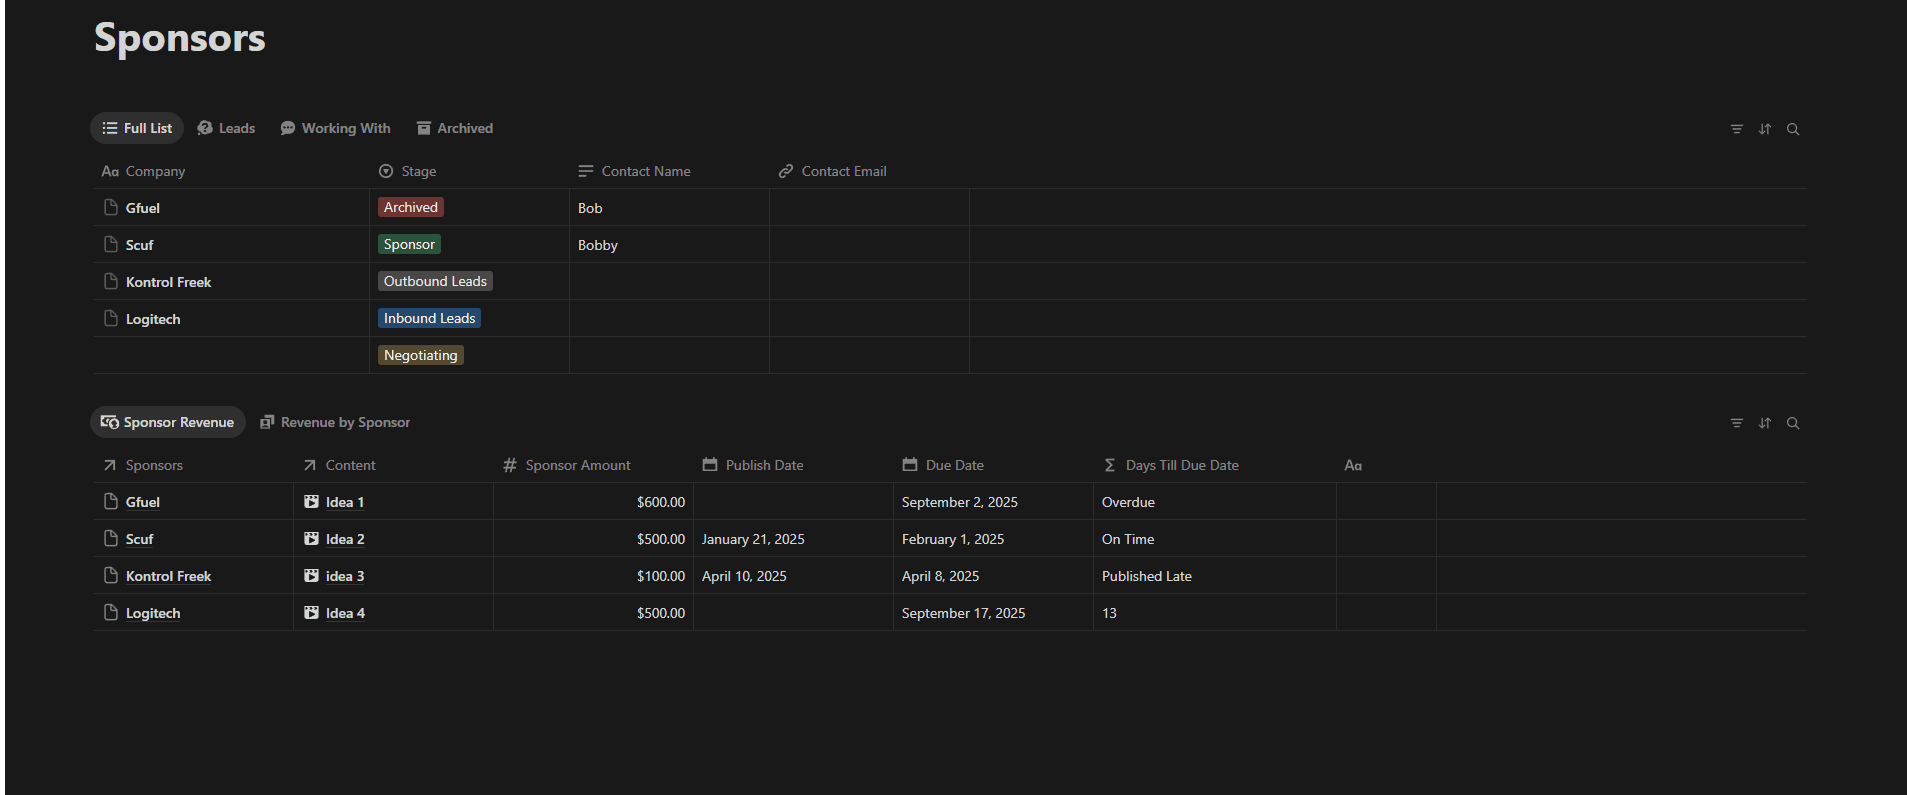The height and width of the screenshot is (795, 1907).
Task: Open the Sponsor Amount column header menu
Action: (577, 465)
